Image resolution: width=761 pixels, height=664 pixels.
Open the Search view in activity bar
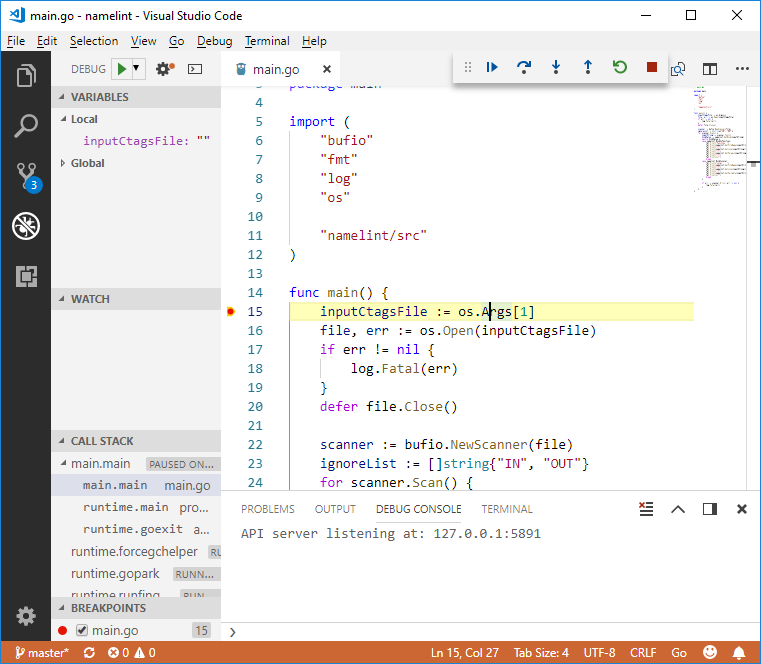pos(26,126)
